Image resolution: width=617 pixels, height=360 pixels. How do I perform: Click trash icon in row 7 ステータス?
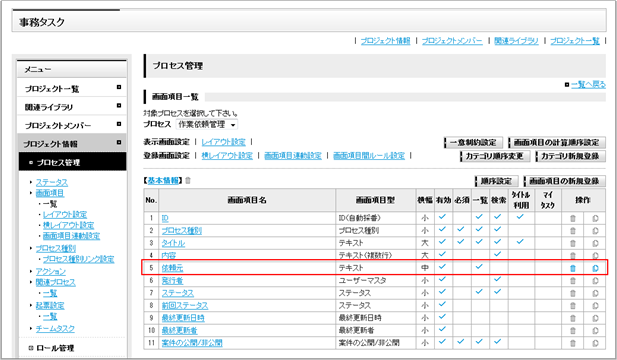573,293
